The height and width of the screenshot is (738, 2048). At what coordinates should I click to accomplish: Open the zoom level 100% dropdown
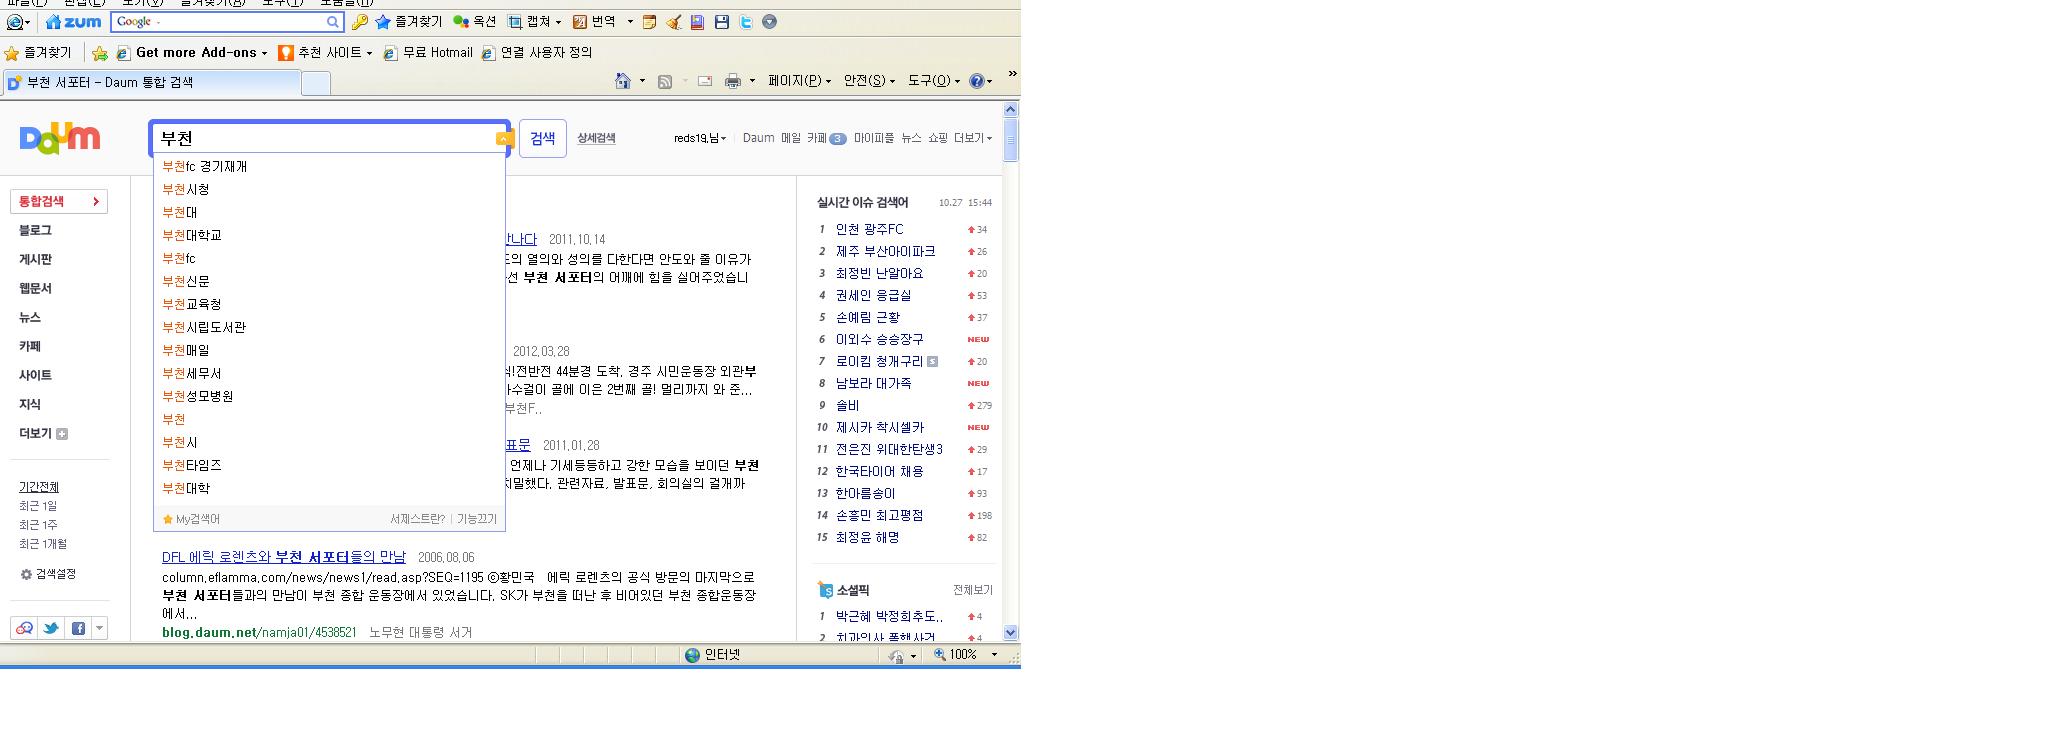click(993, 655)
